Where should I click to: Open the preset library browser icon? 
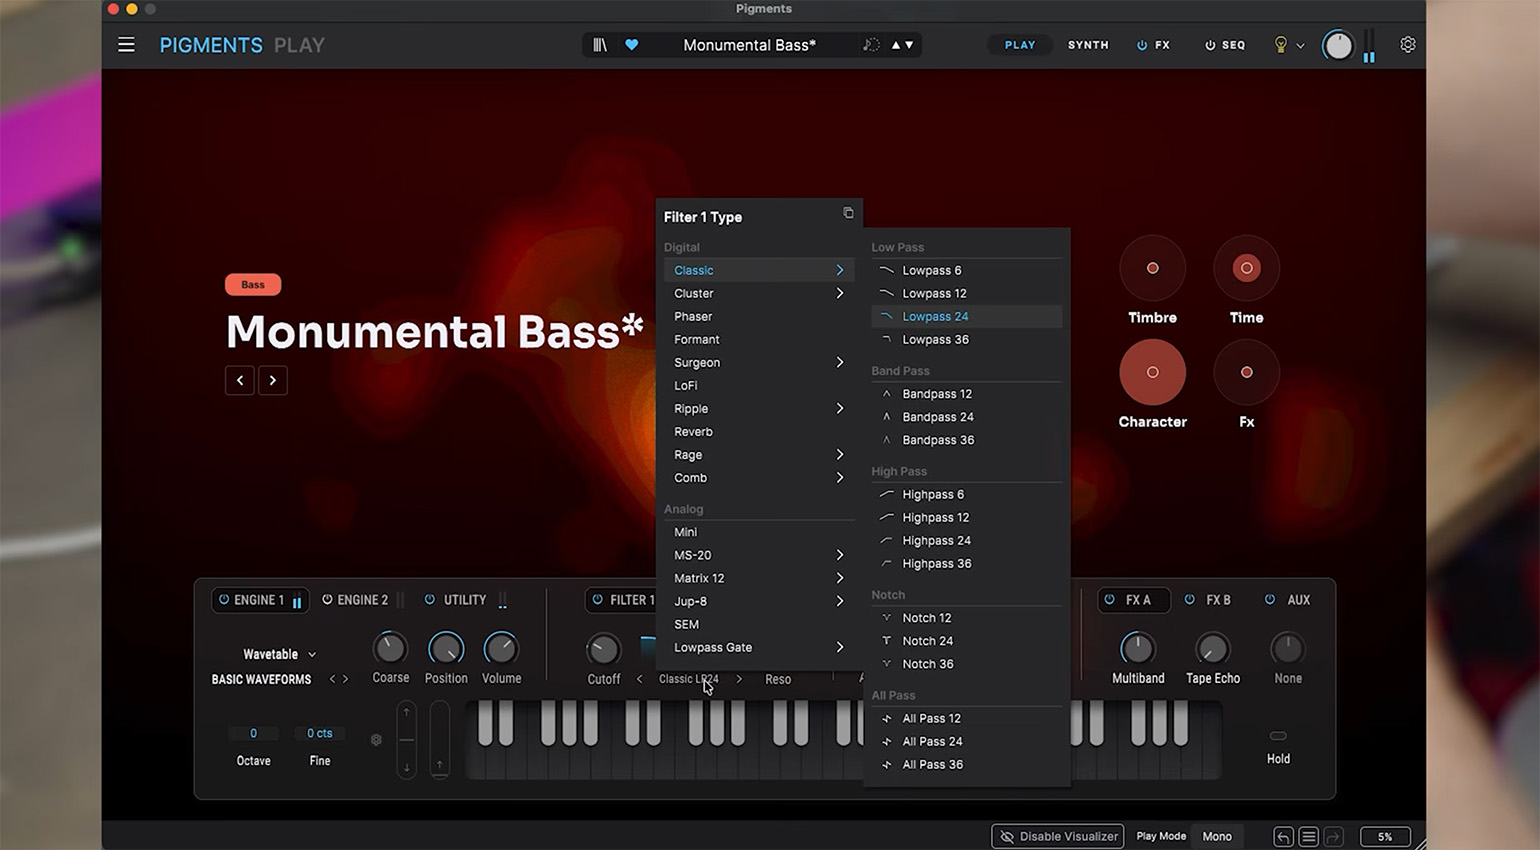600,45
